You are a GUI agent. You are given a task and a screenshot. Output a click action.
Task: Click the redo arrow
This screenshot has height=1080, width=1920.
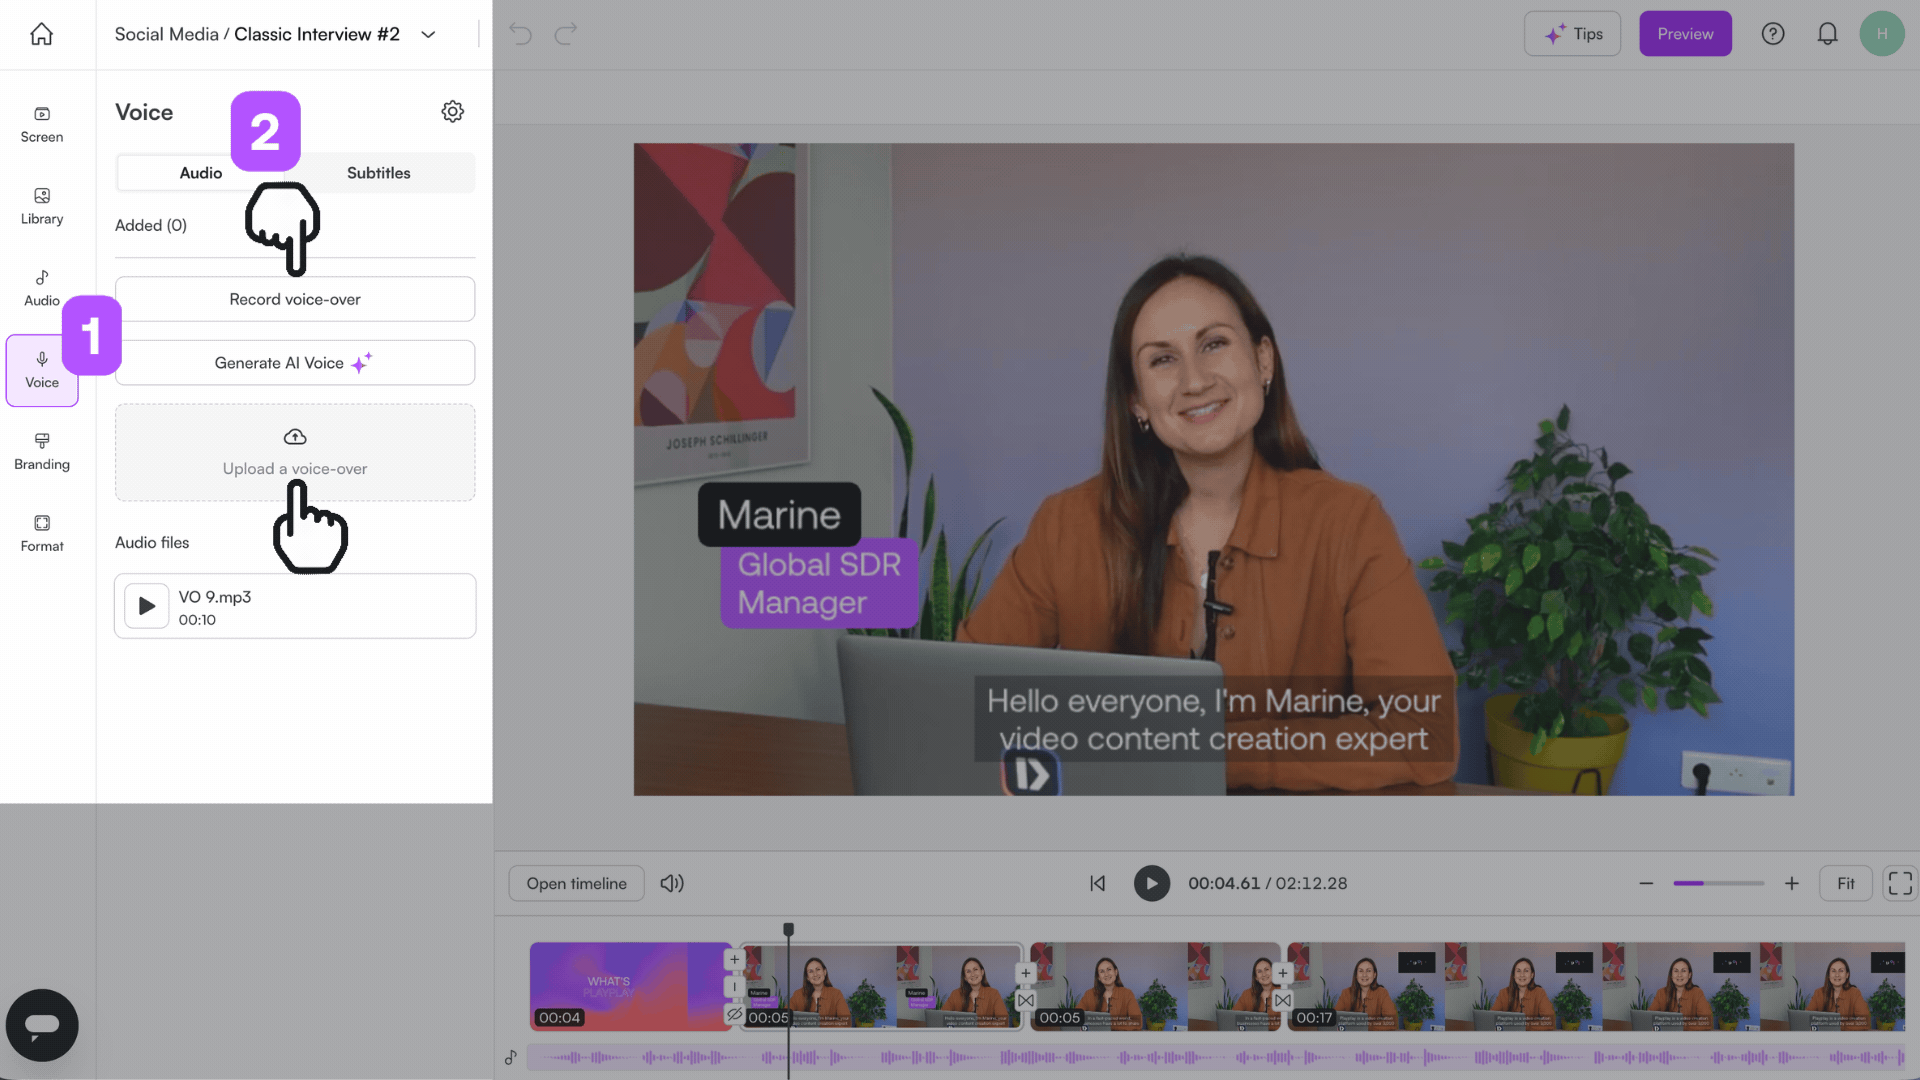[x=566, y=34]
